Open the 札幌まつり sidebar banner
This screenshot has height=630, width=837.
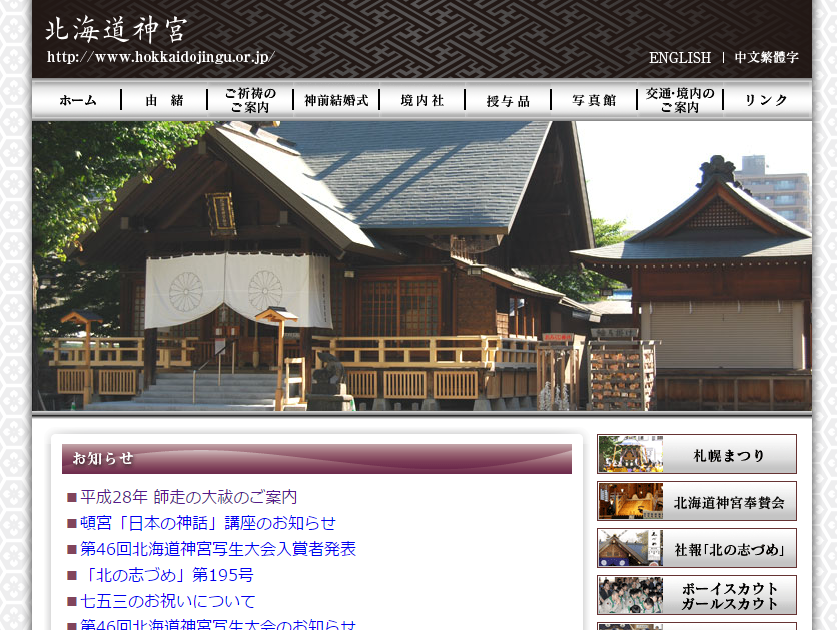697,454
